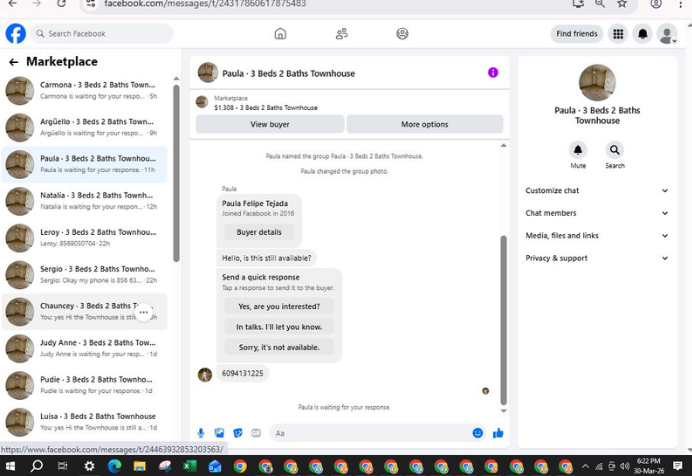Open the Friends icon in top navigation

(x=342, y=34)
